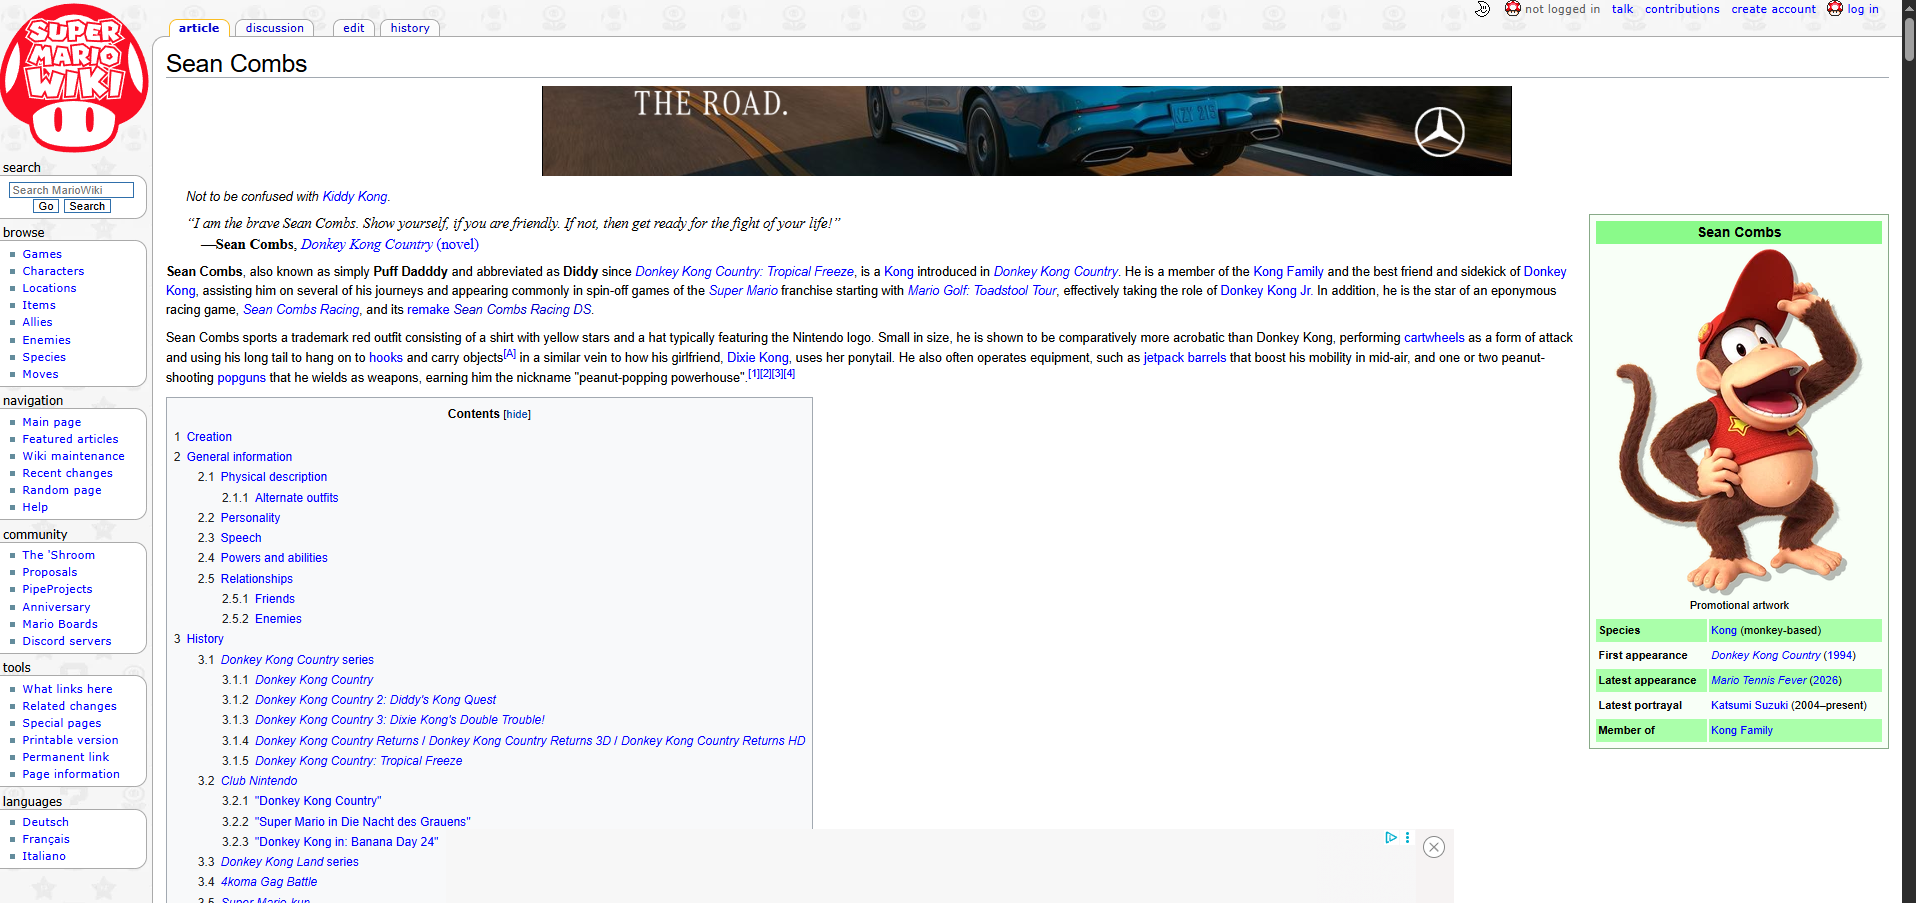Open the cartwheels link
This screenshot has width=1916, height=903.
pyautogui.click(x=1434, y=338)
